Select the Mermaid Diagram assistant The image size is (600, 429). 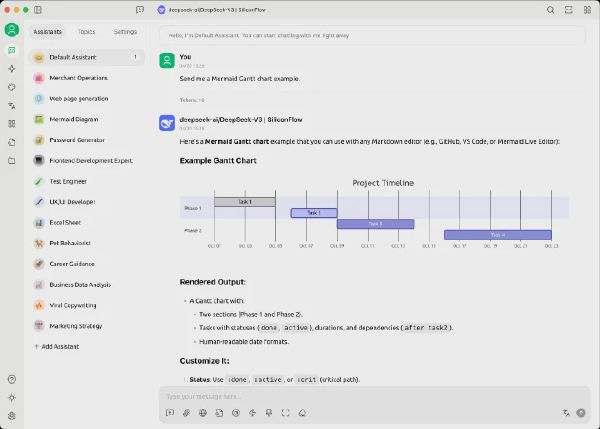[x=87, y=119]
